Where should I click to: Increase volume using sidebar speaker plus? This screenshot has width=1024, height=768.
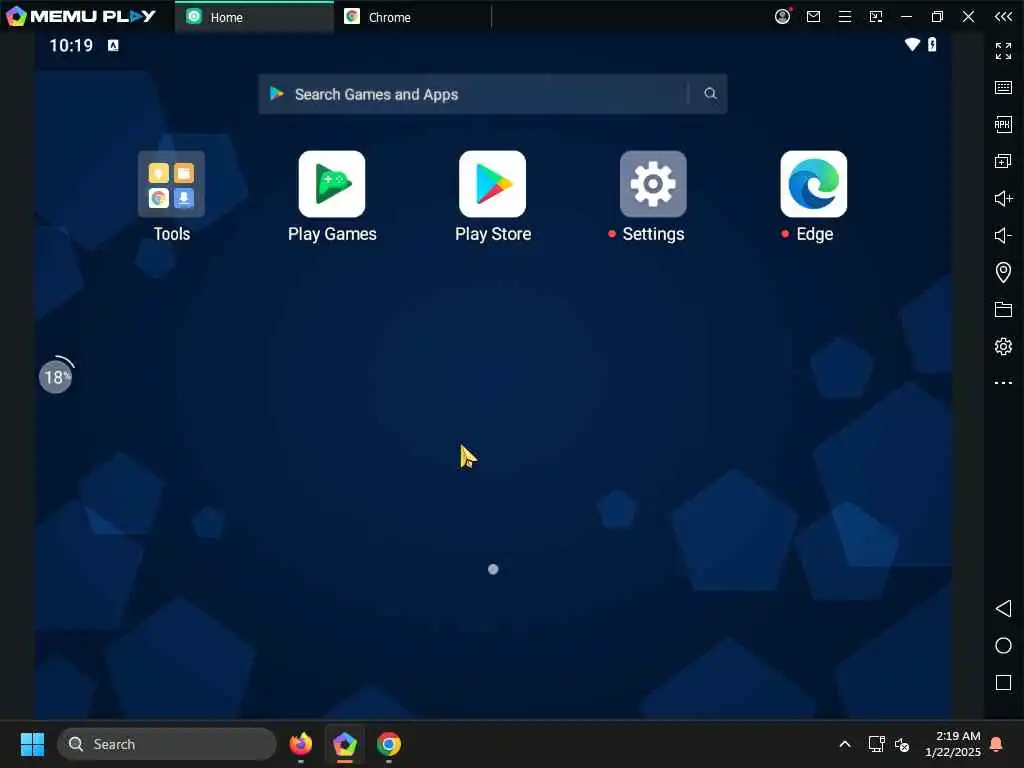click(1003, 198)
